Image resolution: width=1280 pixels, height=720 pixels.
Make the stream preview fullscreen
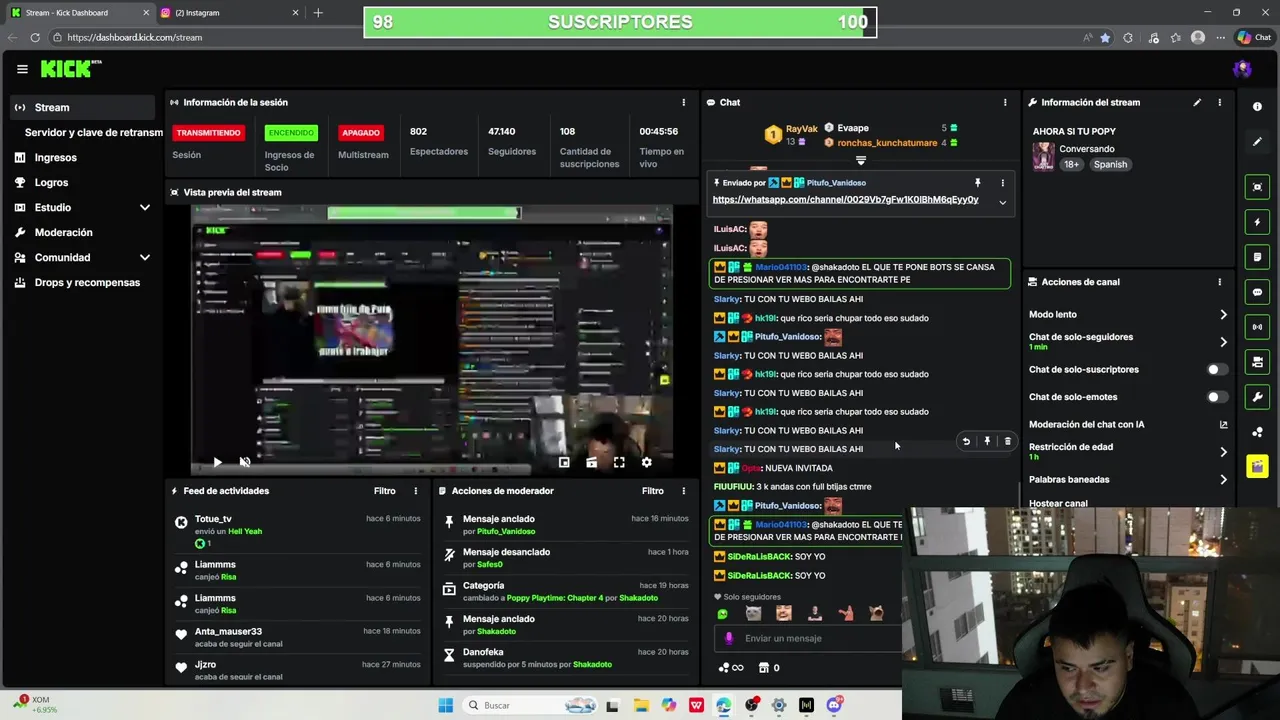pos(619,462)
